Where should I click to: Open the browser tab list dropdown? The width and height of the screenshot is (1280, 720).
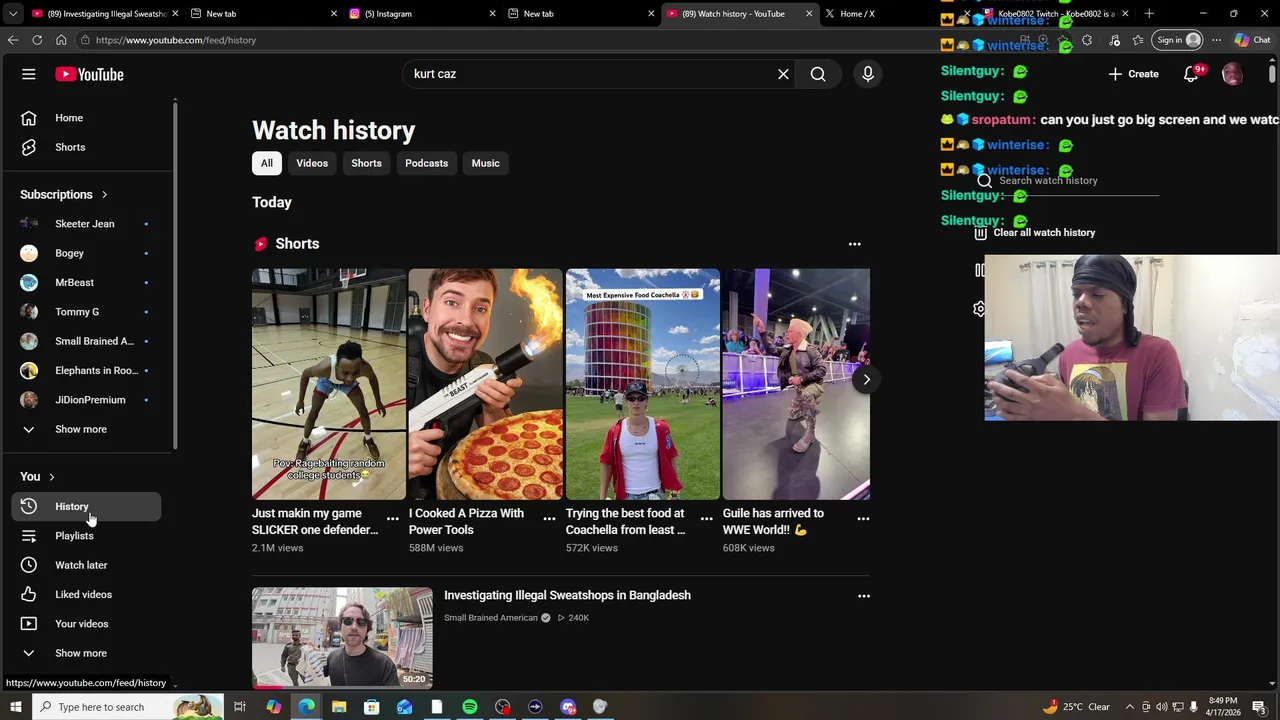click(13, 14)
